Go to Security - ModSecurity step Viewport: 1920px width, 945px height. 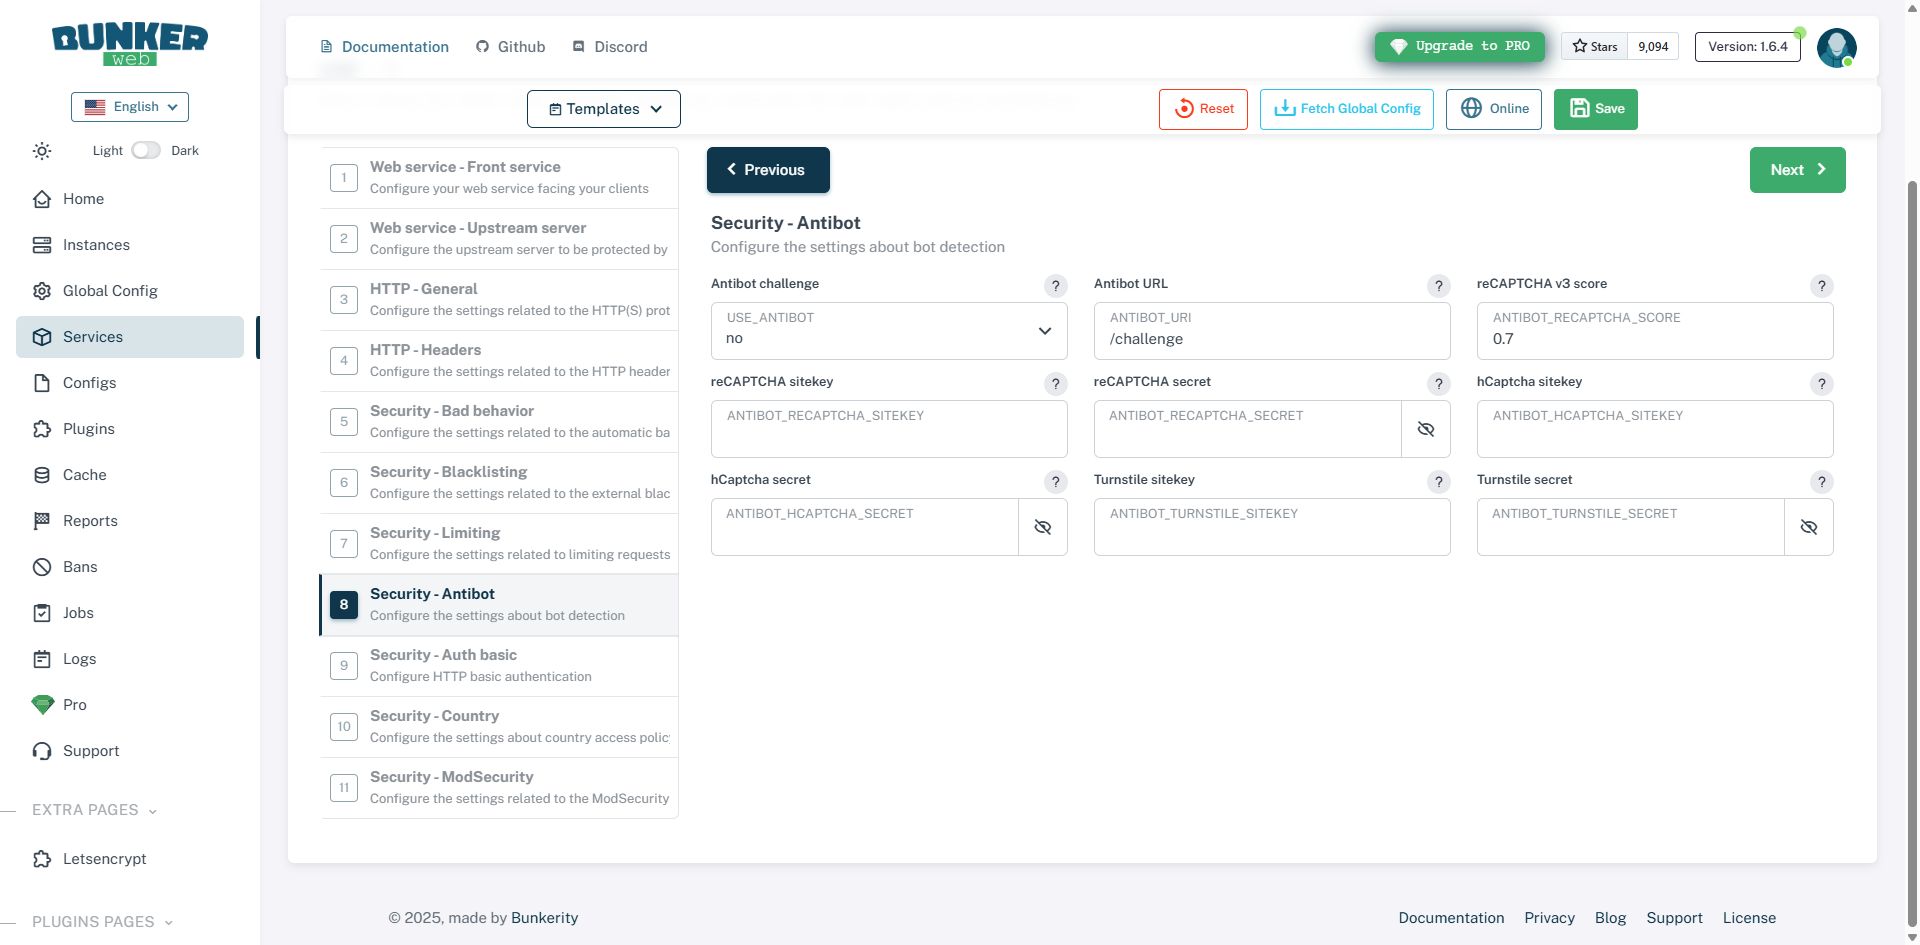(499, 787)
